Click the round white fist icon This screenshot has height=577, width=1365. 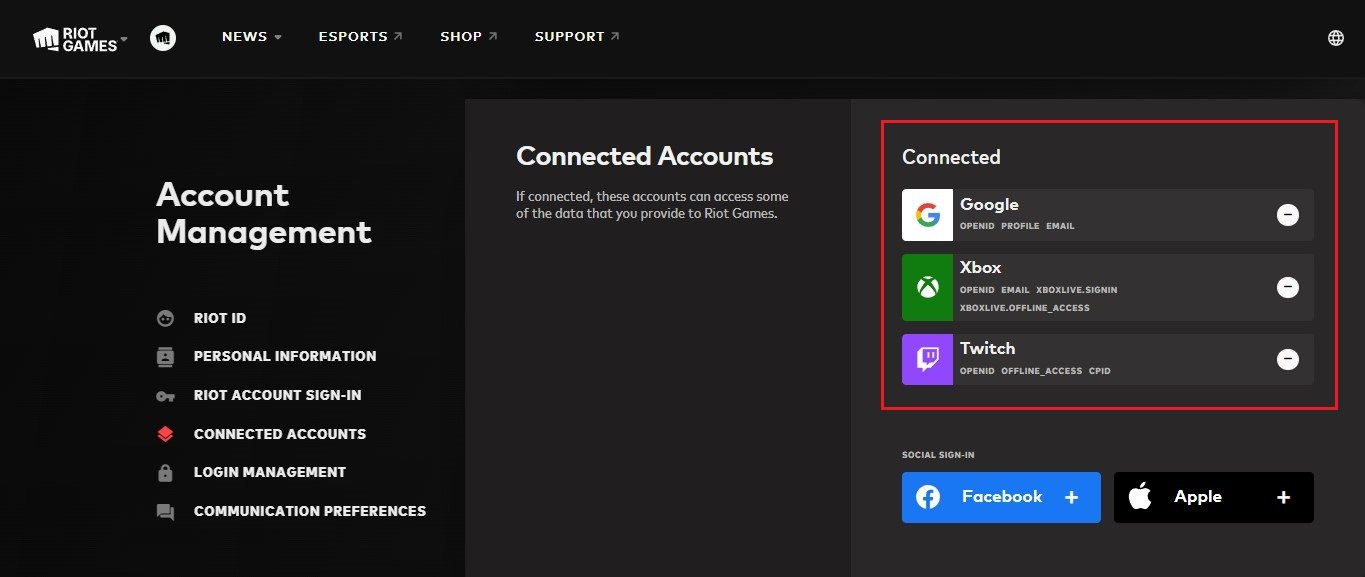(x=163, y=38)
